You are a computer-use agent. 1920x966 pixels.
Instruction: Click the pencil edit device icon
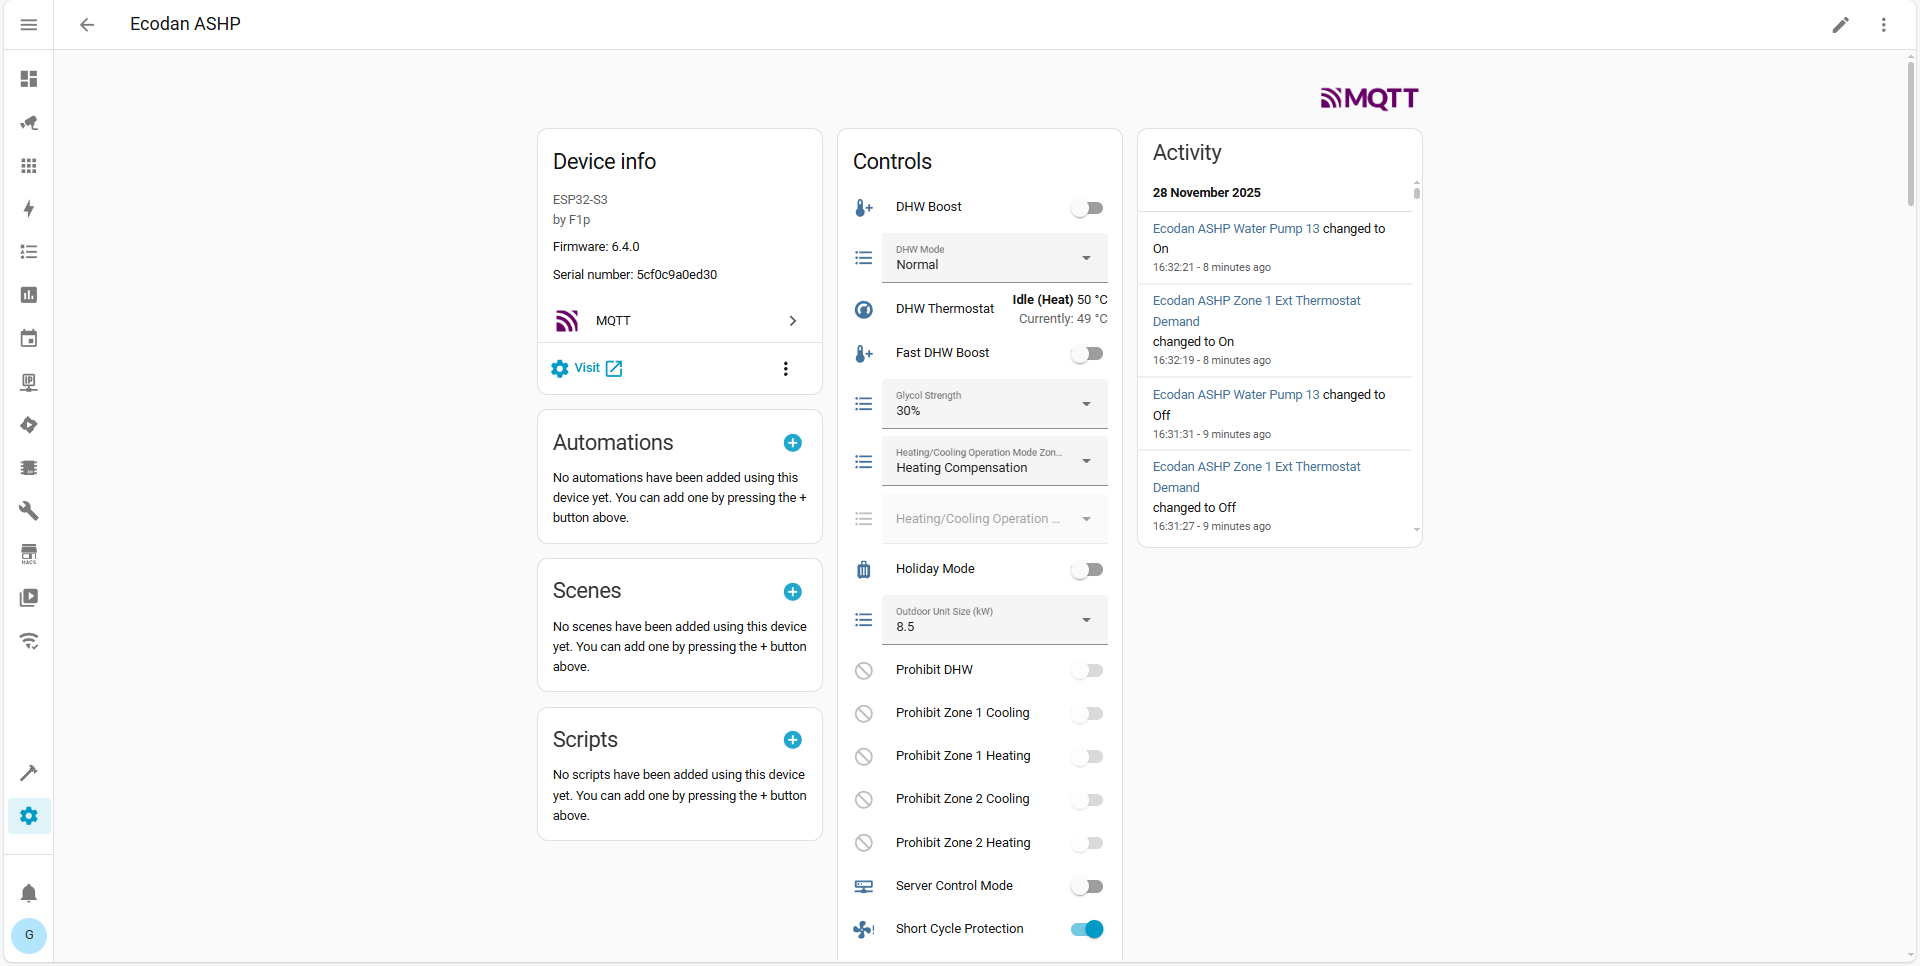[x=1840, y=25]
